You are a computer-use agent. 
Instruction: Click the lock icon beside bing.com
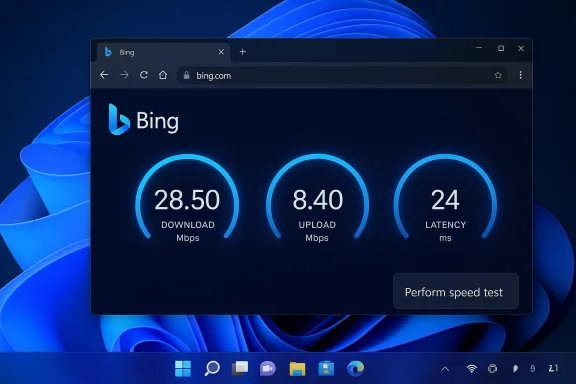(187, 75)
